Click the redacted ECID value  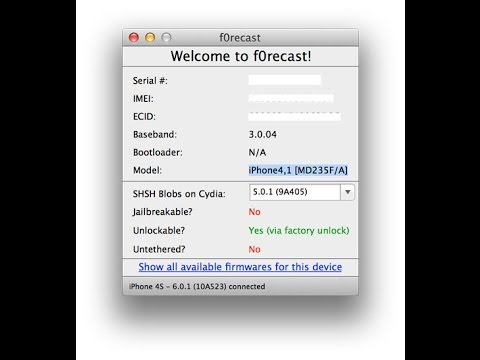click(295, 117)
